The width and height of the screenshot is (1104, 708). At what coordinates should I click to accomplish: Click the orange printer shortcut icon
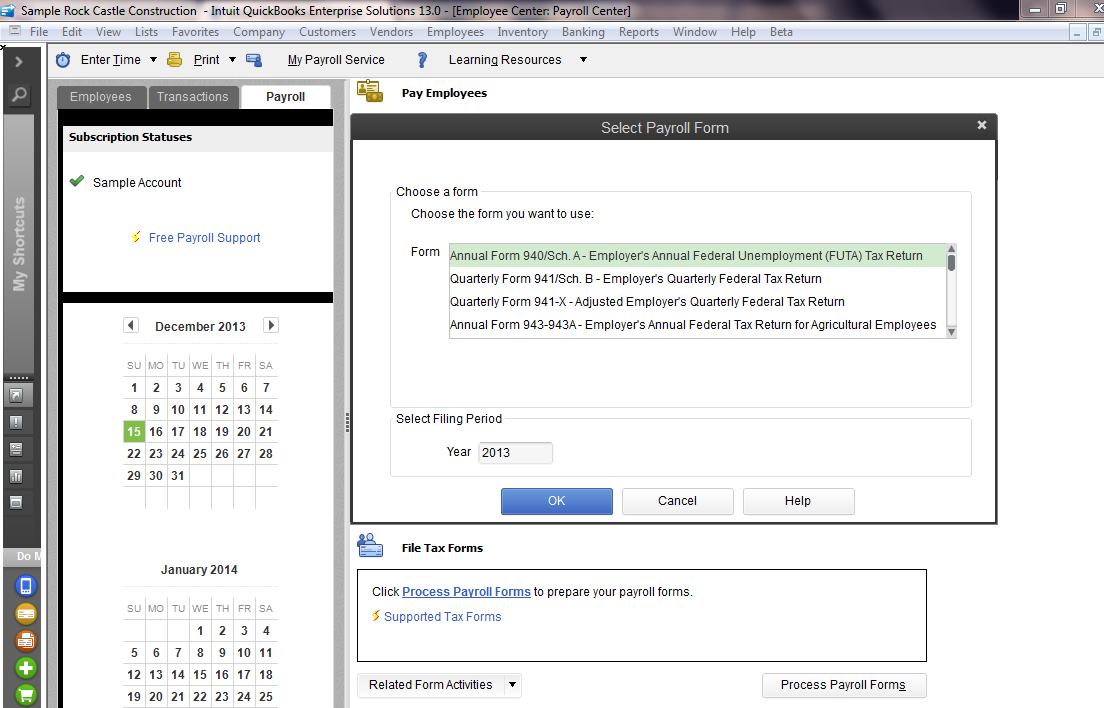pyautogui.click(x=26, y=641)
